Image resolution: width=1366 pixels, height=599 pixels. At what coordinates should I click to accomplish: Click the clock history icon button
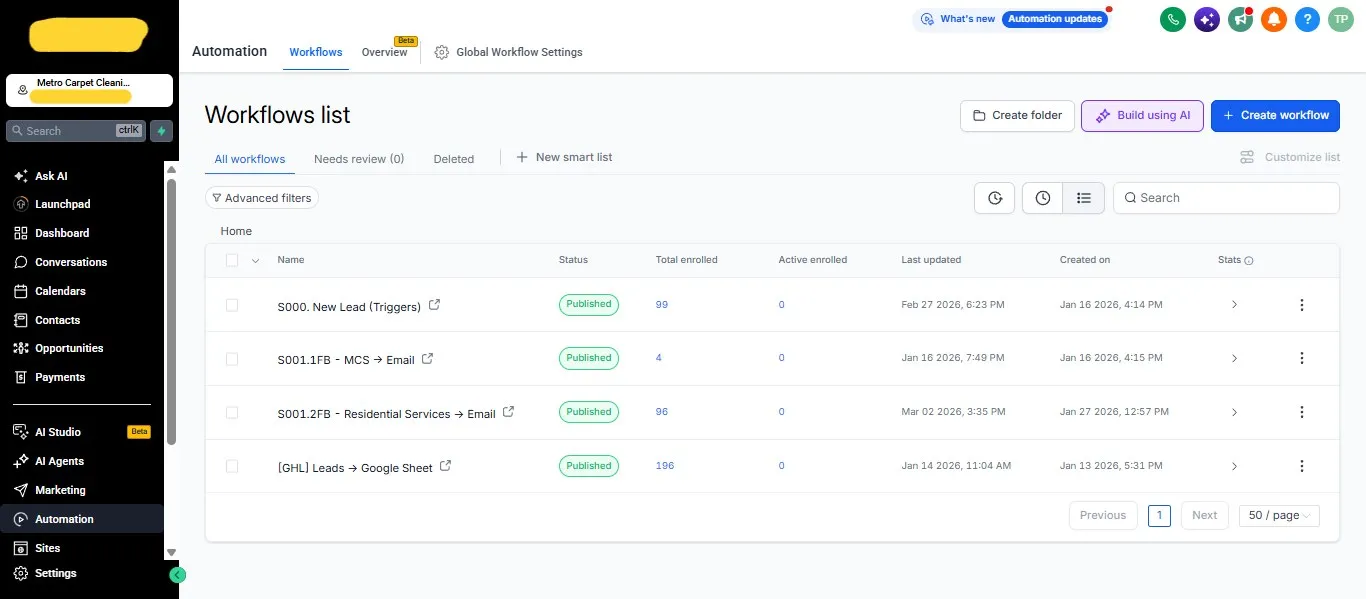[x=1042, y=198]
